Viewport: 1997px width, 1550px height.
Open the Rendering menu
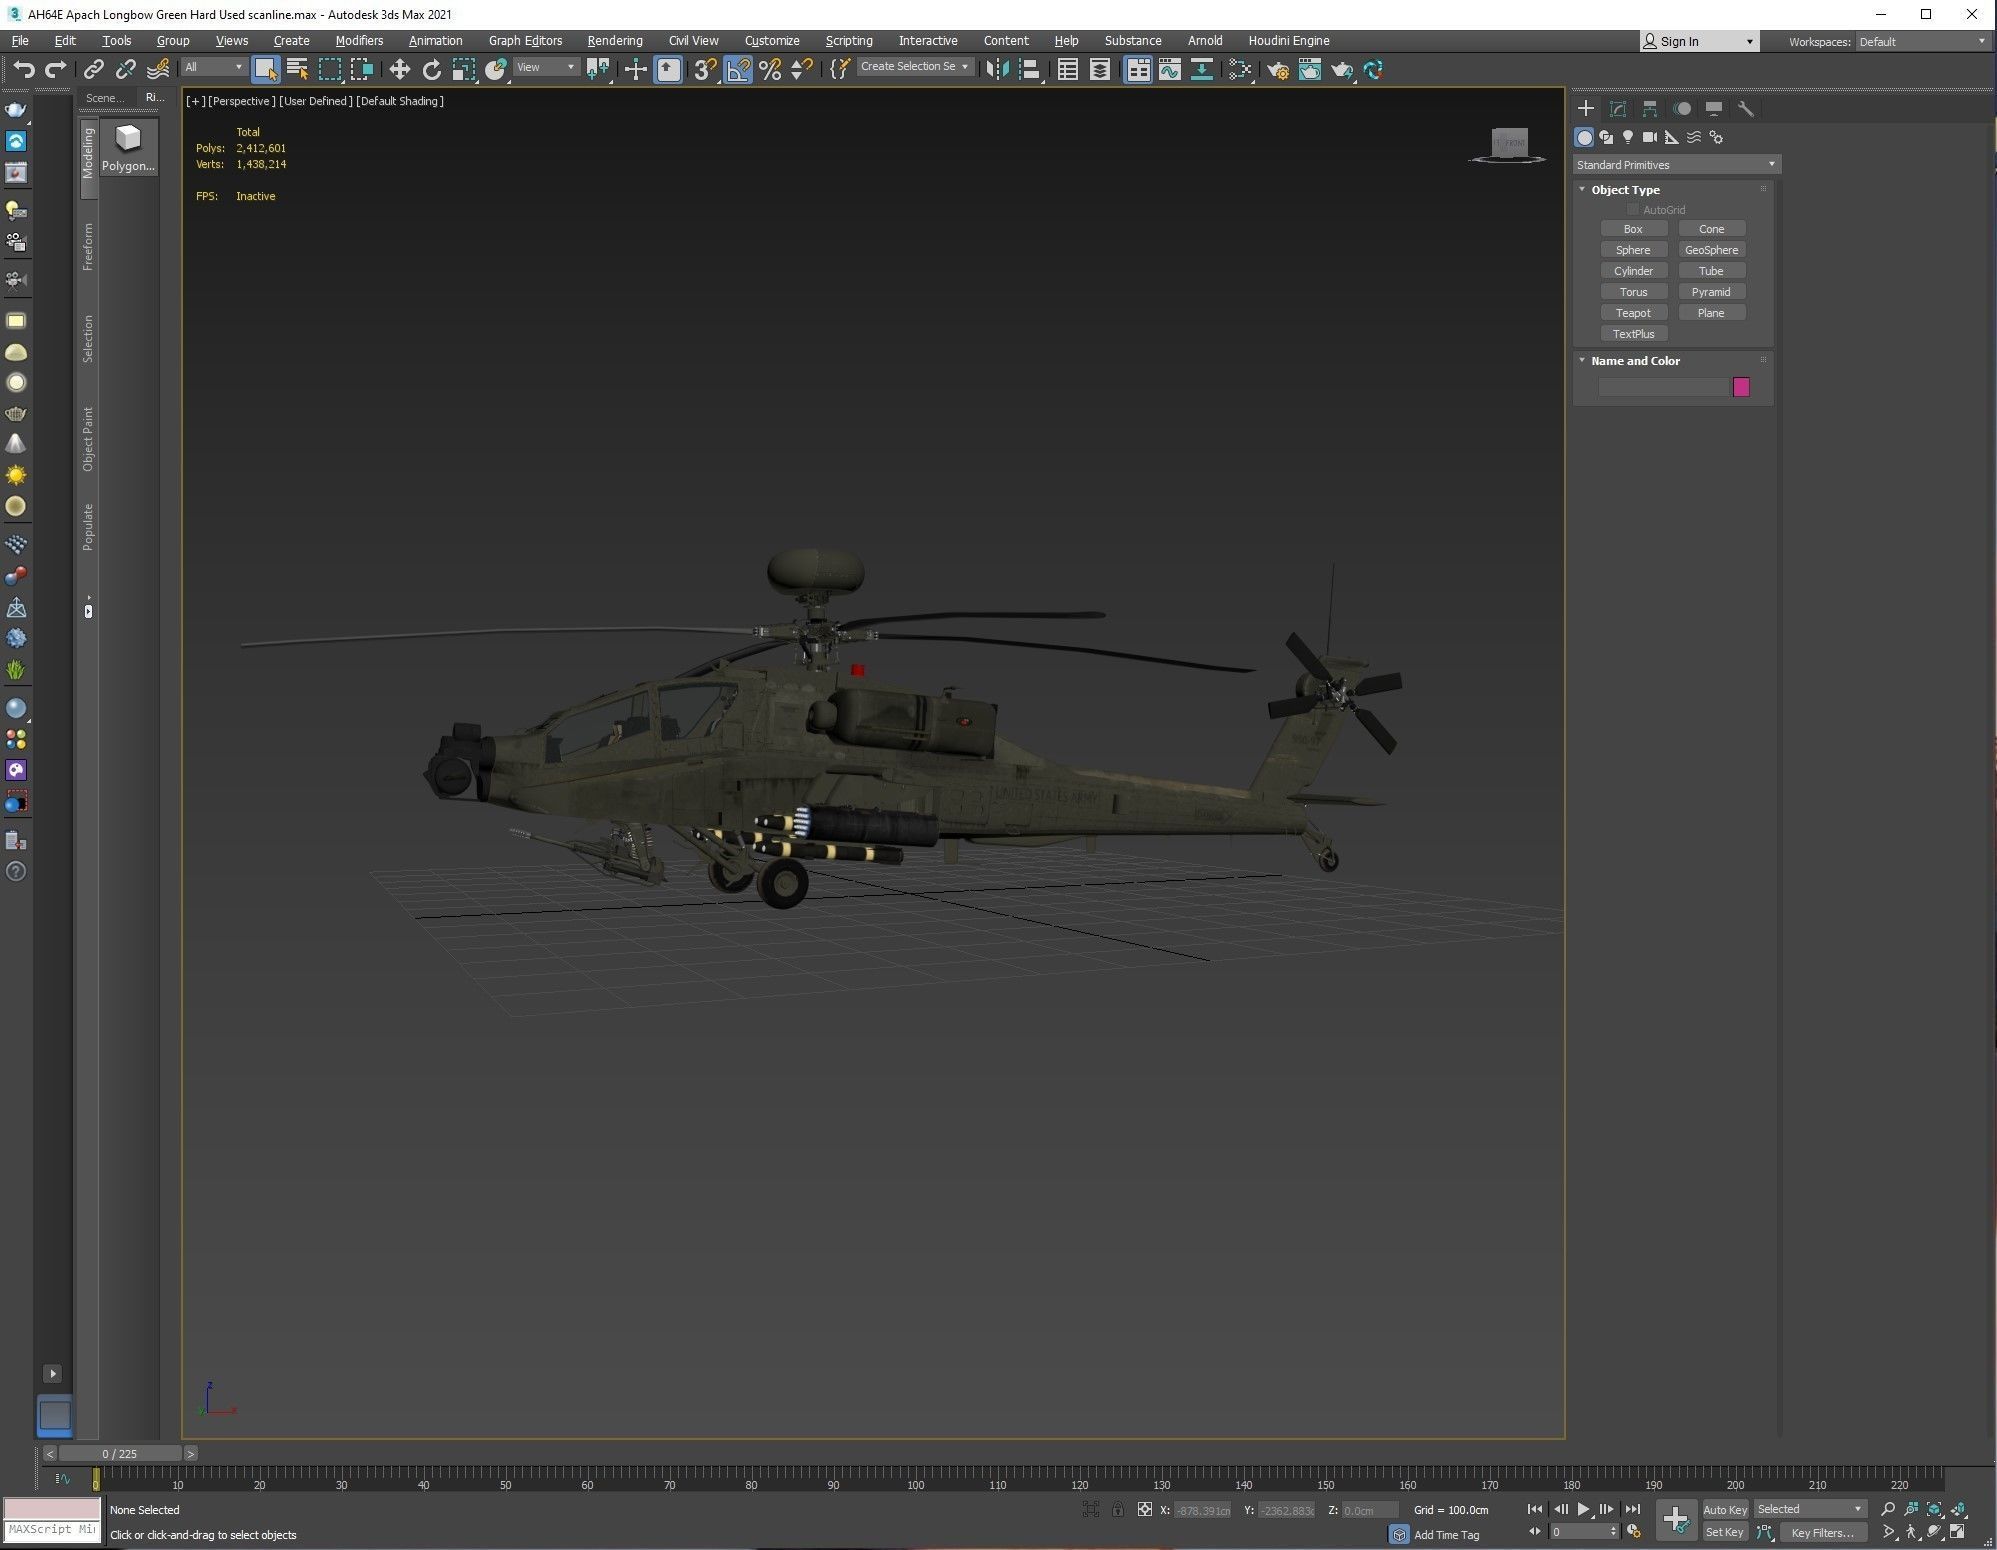(x=614, y=41)
